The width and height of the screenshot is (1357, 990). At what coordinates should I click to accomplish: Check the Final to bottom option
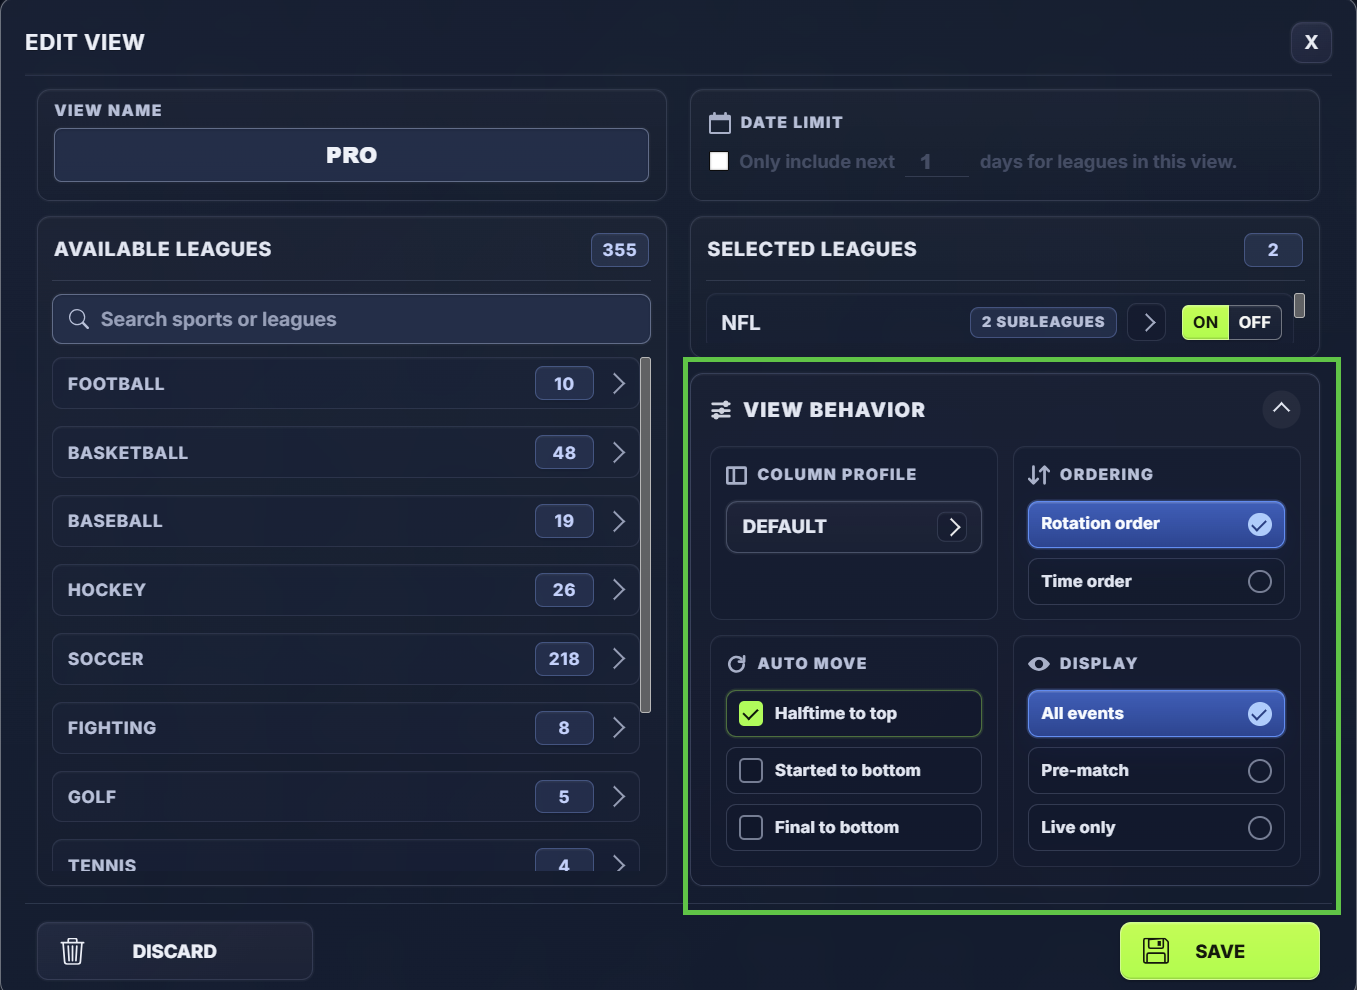pos(751,827)
